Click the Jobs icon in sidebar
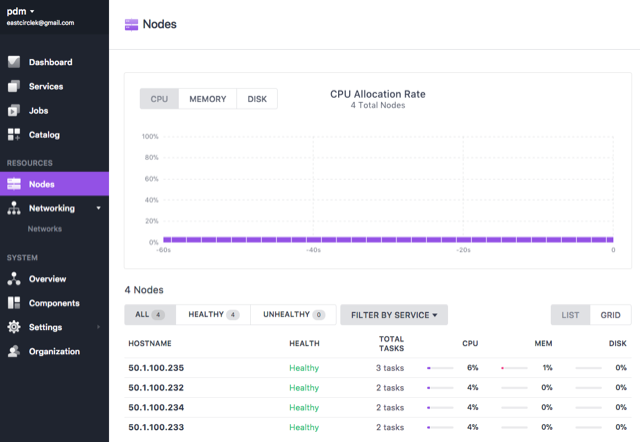640x442 pixels. (x=14, y=110)
